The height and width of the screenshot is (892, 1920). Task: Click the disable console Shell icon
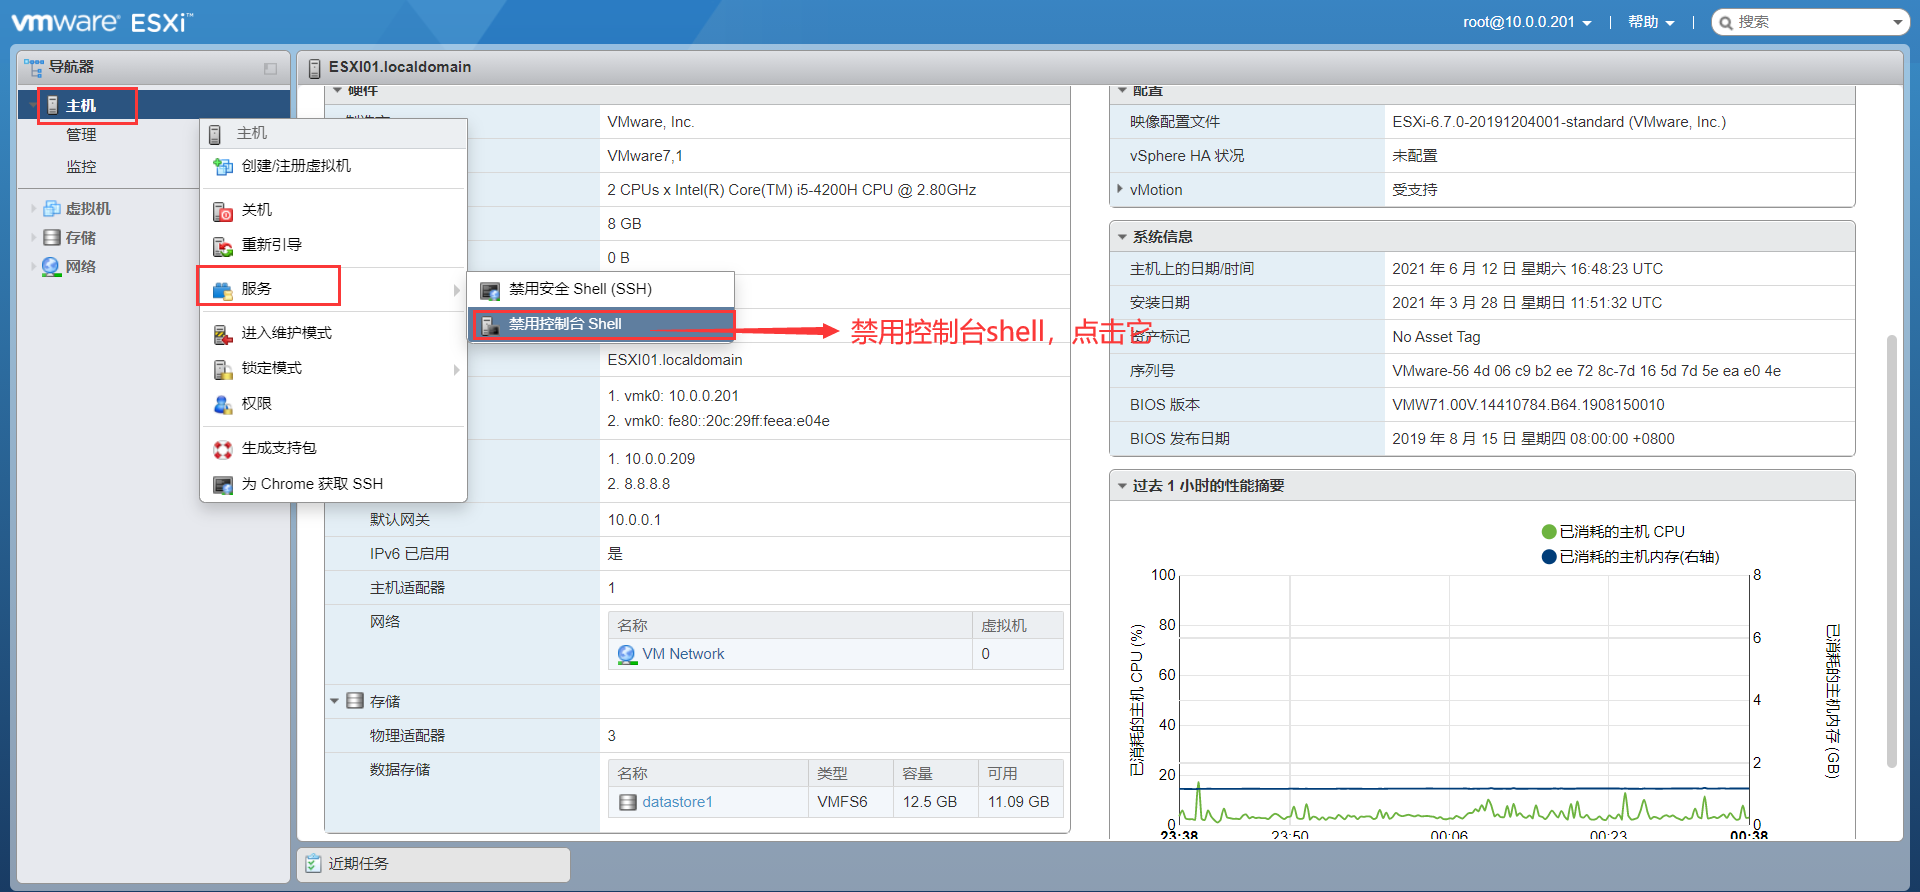click(x=490, y=325)
